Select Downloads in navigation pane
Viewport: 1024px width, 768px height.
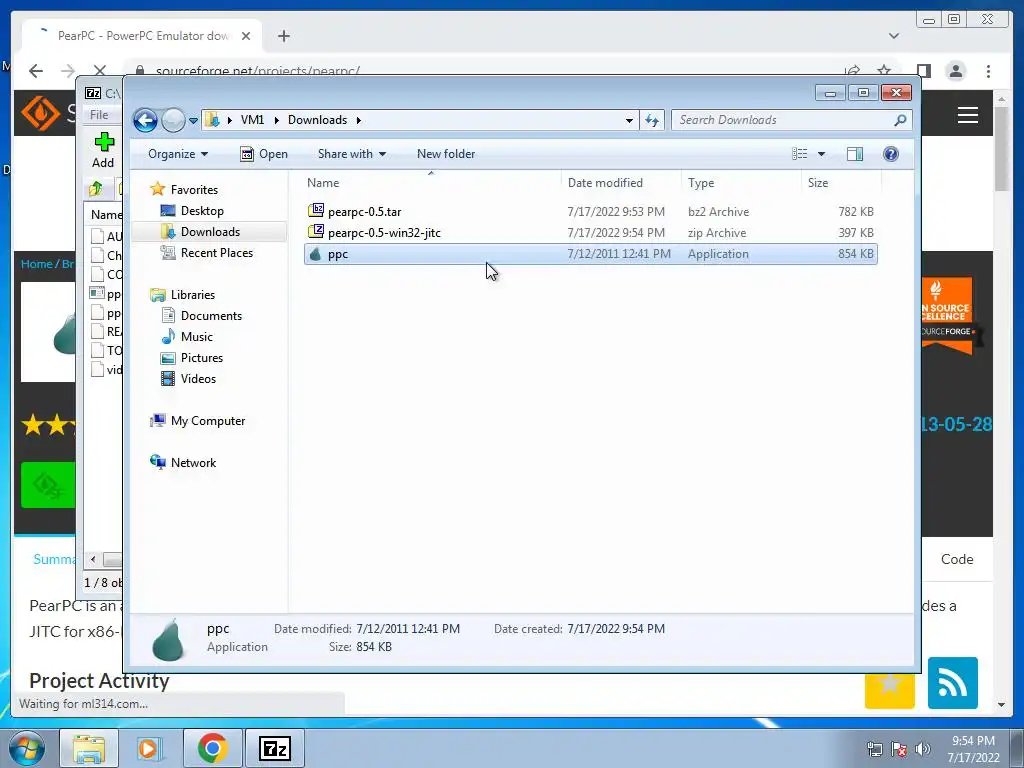(x=210, y=232)
